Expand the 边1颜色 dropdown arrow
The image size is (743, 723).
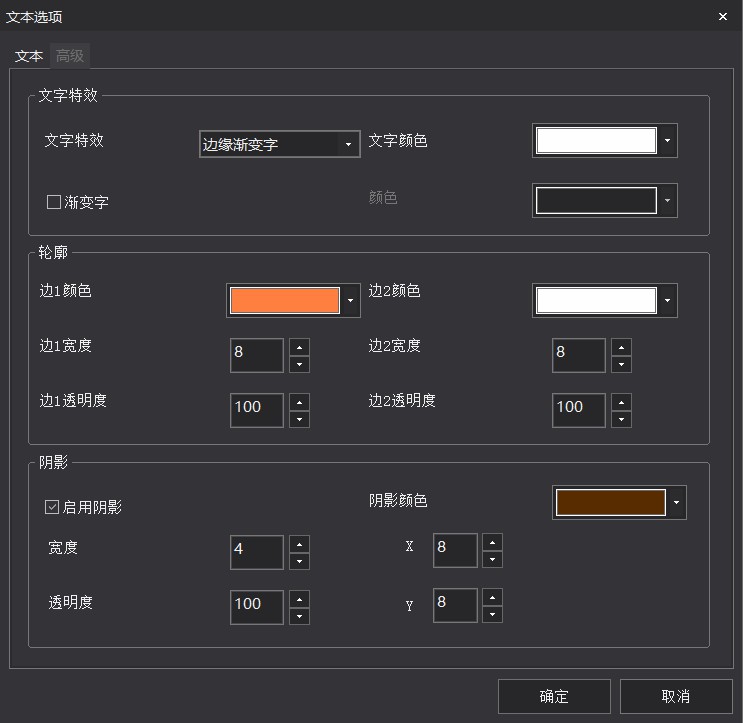pos(350,300)
